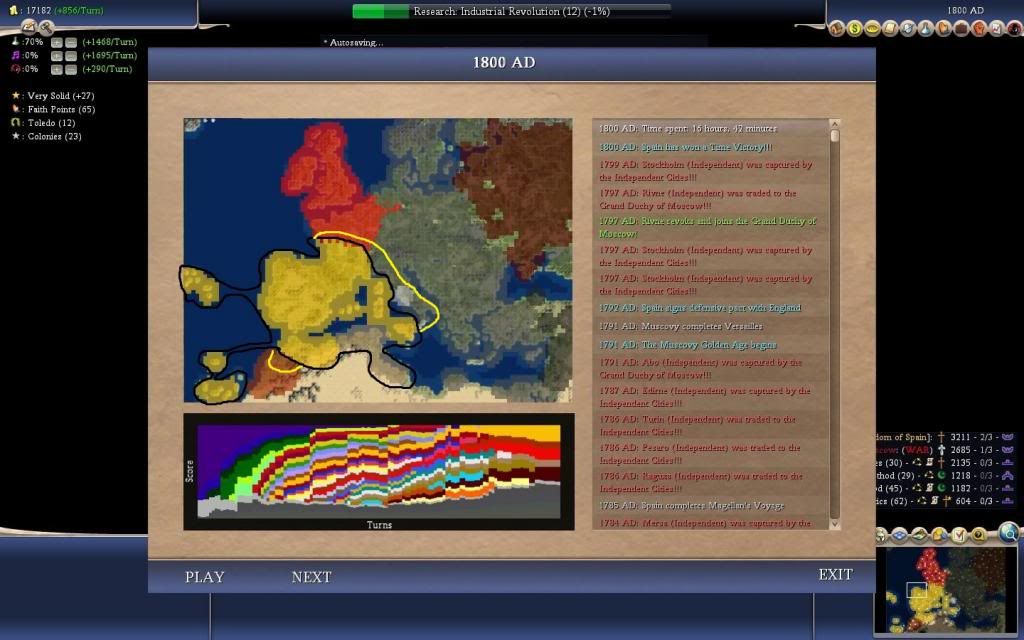1024x640 pixels.
Task: Toggle the scores flag-checkmark icon near minimap
Action: click(959, 535)
